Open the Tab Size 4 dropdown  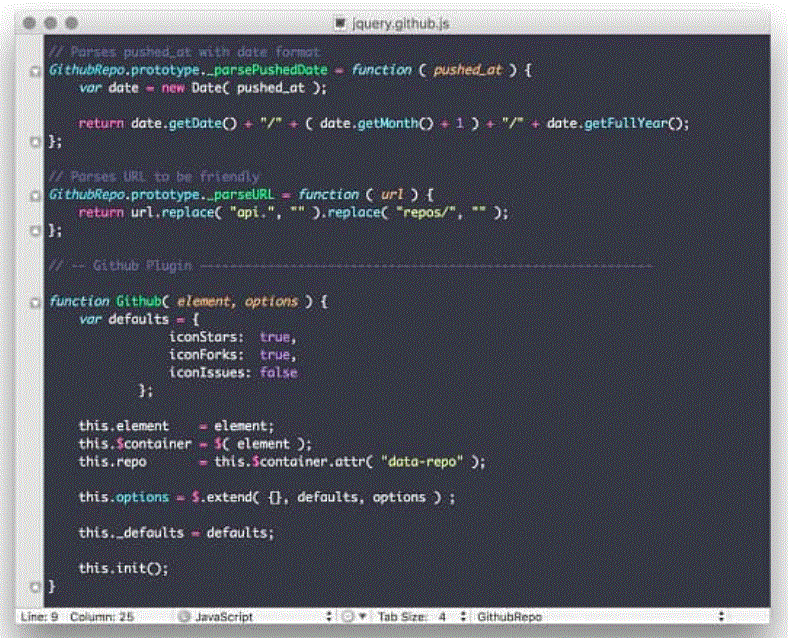click(x=422, y=616)
